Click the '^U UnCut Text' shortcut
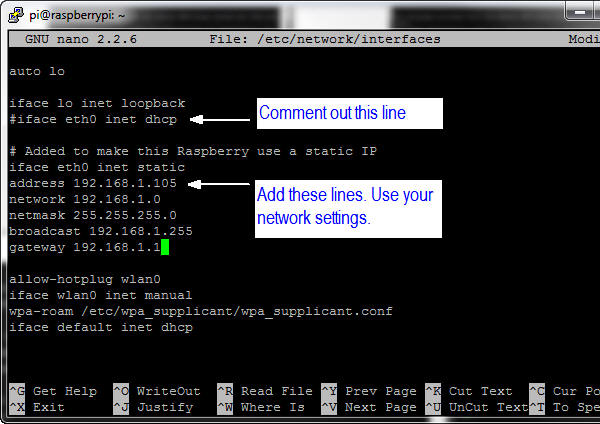 (x=477, y=407)
